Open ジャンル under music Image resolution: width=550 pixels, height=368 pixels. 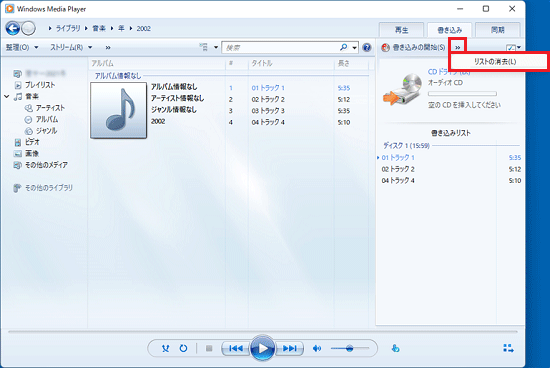tap(46, 131)
